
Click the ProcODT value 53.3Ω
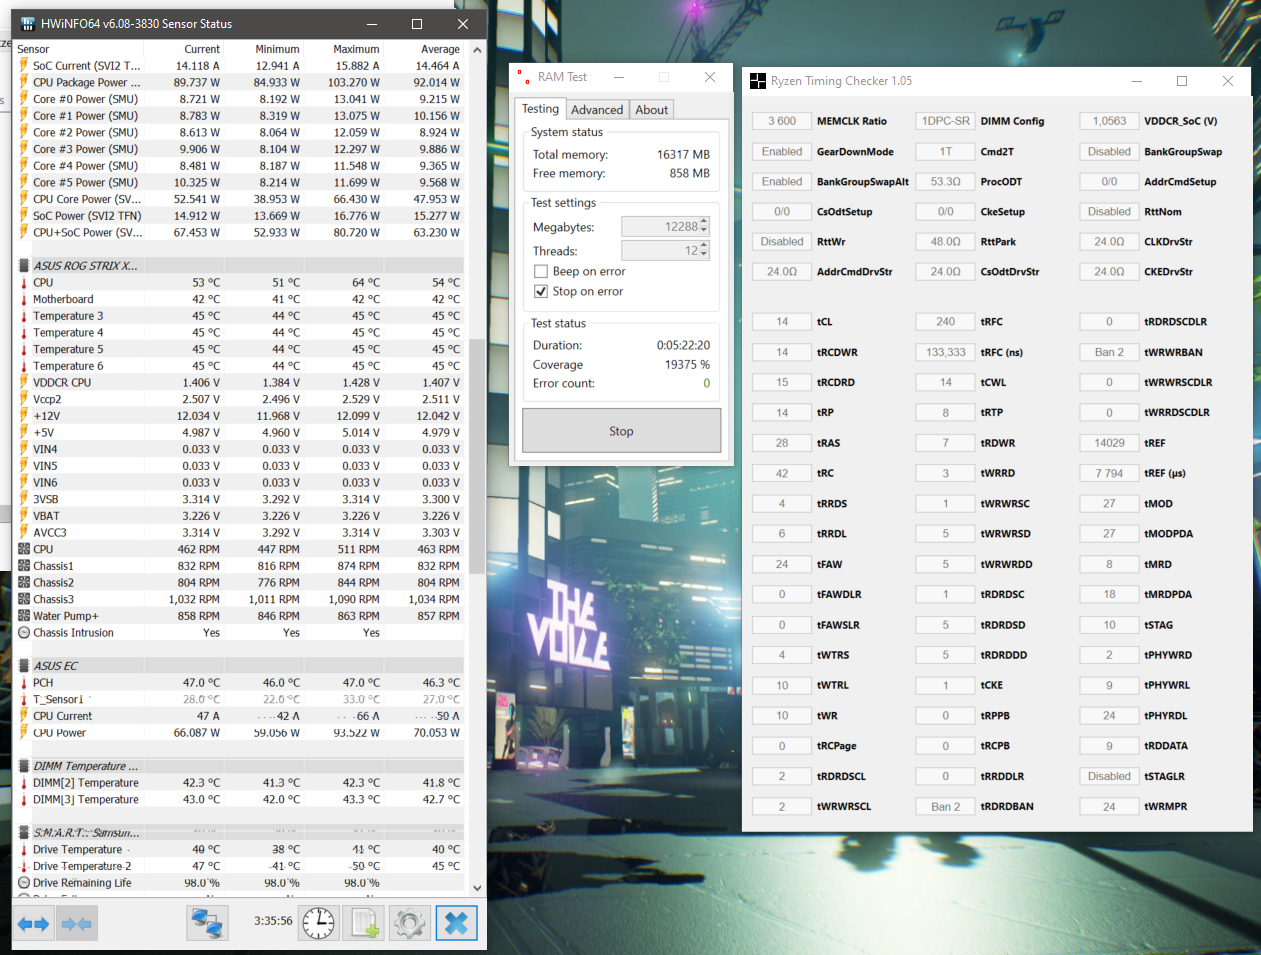click(x=945, y=182)
